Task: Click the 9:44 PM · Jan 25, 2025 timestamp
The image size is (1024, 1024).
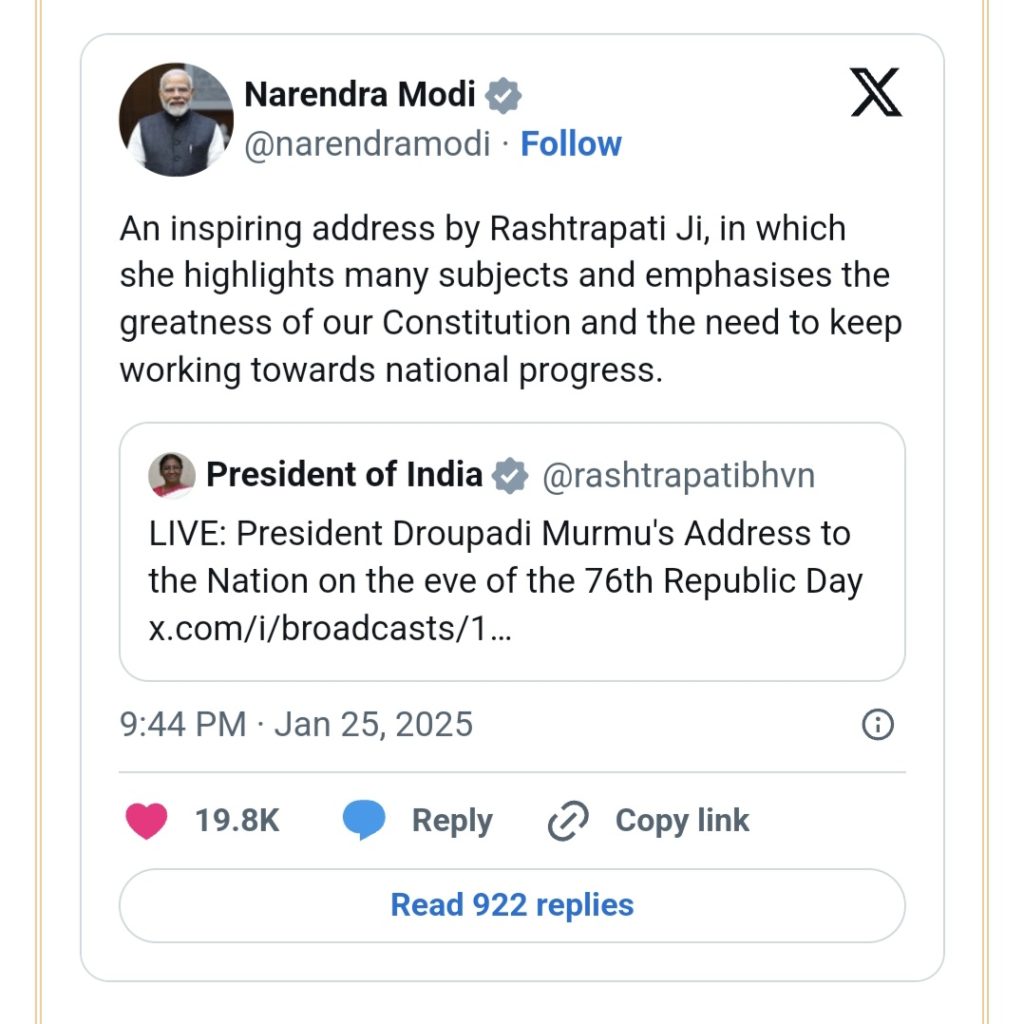Action: (296, 724)
